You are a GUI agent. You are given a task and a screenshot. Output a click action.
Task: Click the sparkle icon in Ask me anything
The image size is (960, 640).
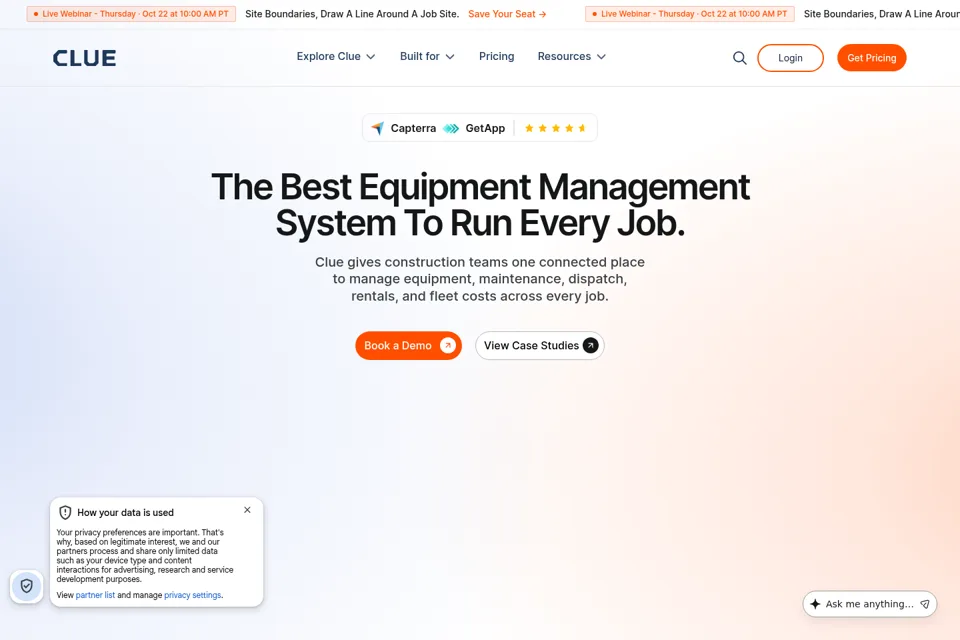815,604
